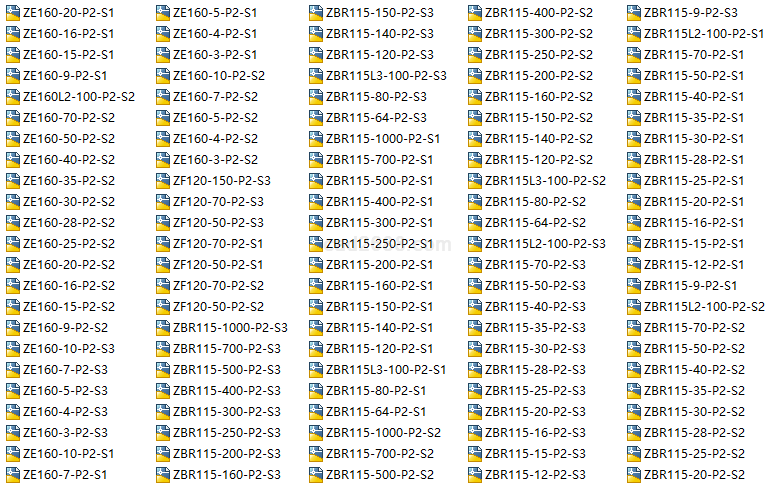
Task: Click the icon next to ZBR115-1000-P2-S3
Action: pos(163,328)
